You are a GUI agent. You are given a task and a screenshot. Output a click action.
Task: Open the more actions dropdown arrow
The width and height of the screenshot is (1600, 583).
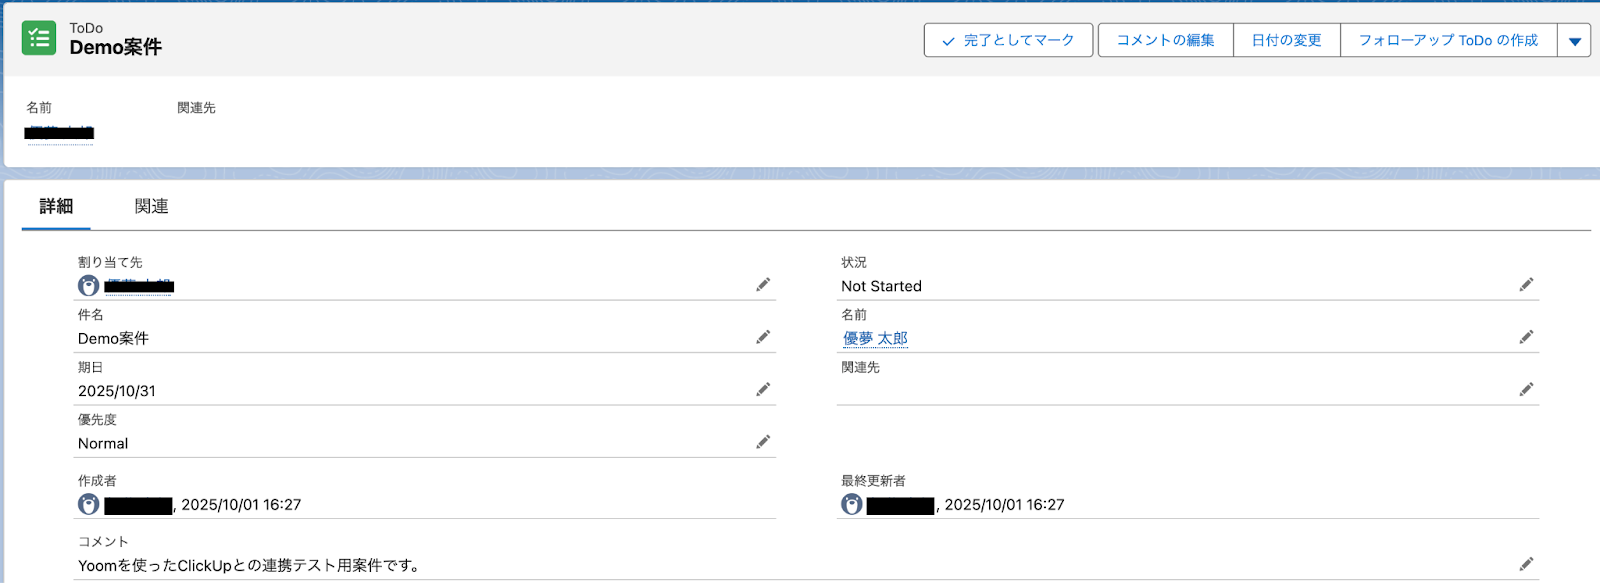pyautogui.click(x=1574, y=41)
